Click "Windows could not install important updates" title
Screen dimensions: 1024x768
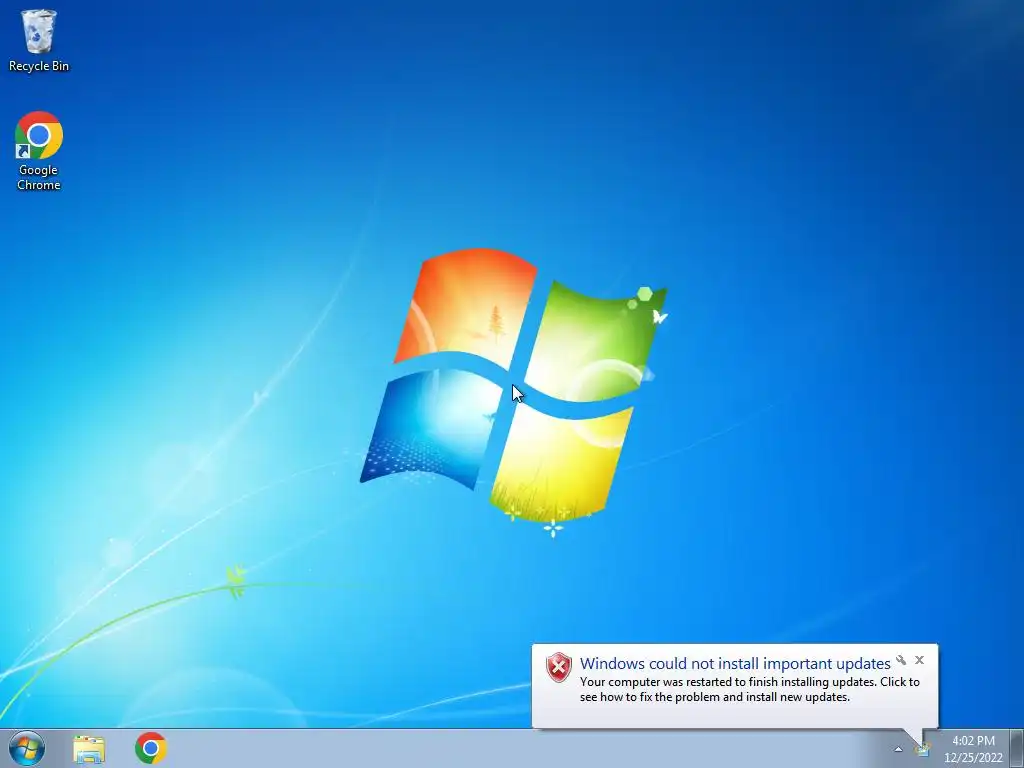[x=735, y=664]
